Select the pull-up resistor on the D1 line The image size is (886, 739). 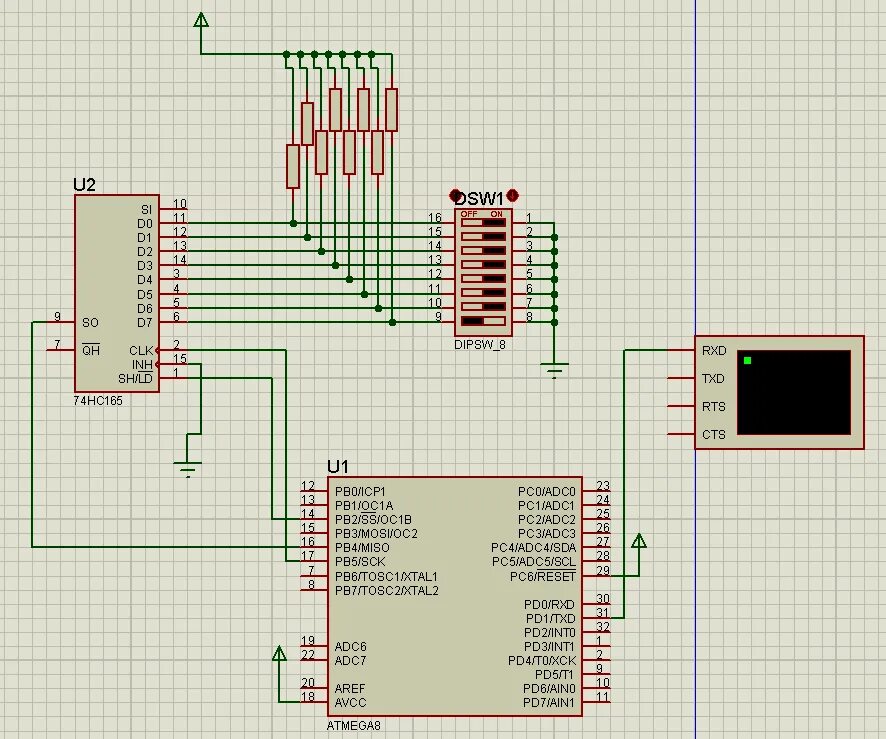[307, 124]
